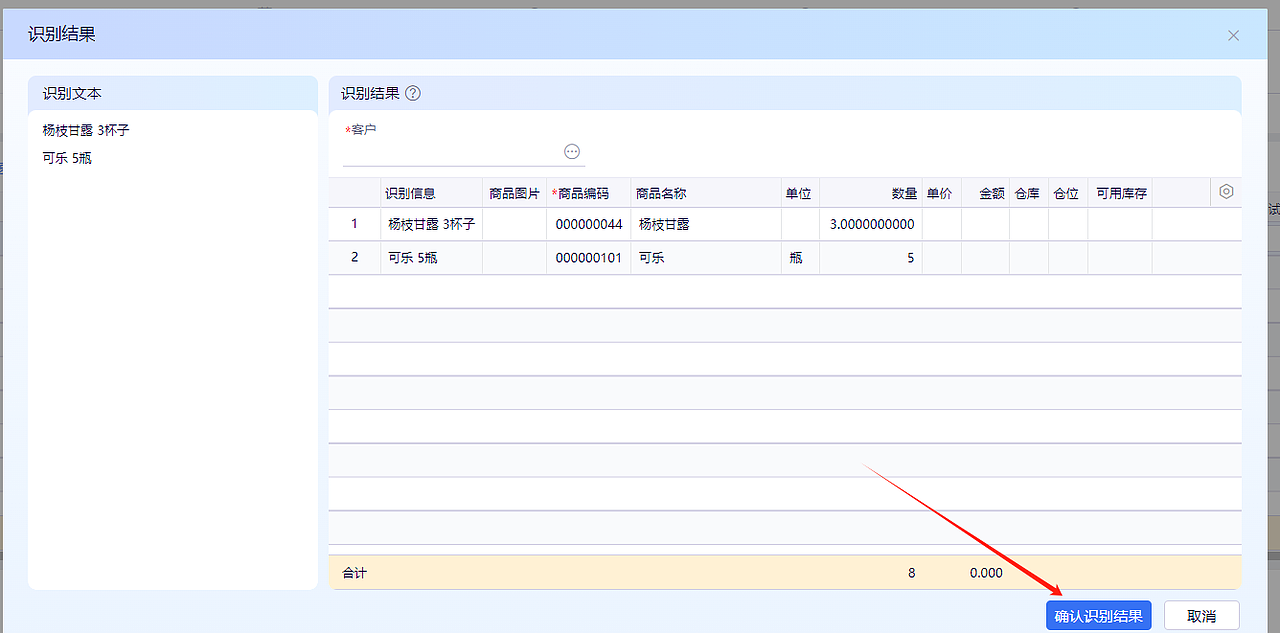This screenshot has width=1280, height=633.
Task: Click the 可用库存 column header
Action: tap(1120, 192)
